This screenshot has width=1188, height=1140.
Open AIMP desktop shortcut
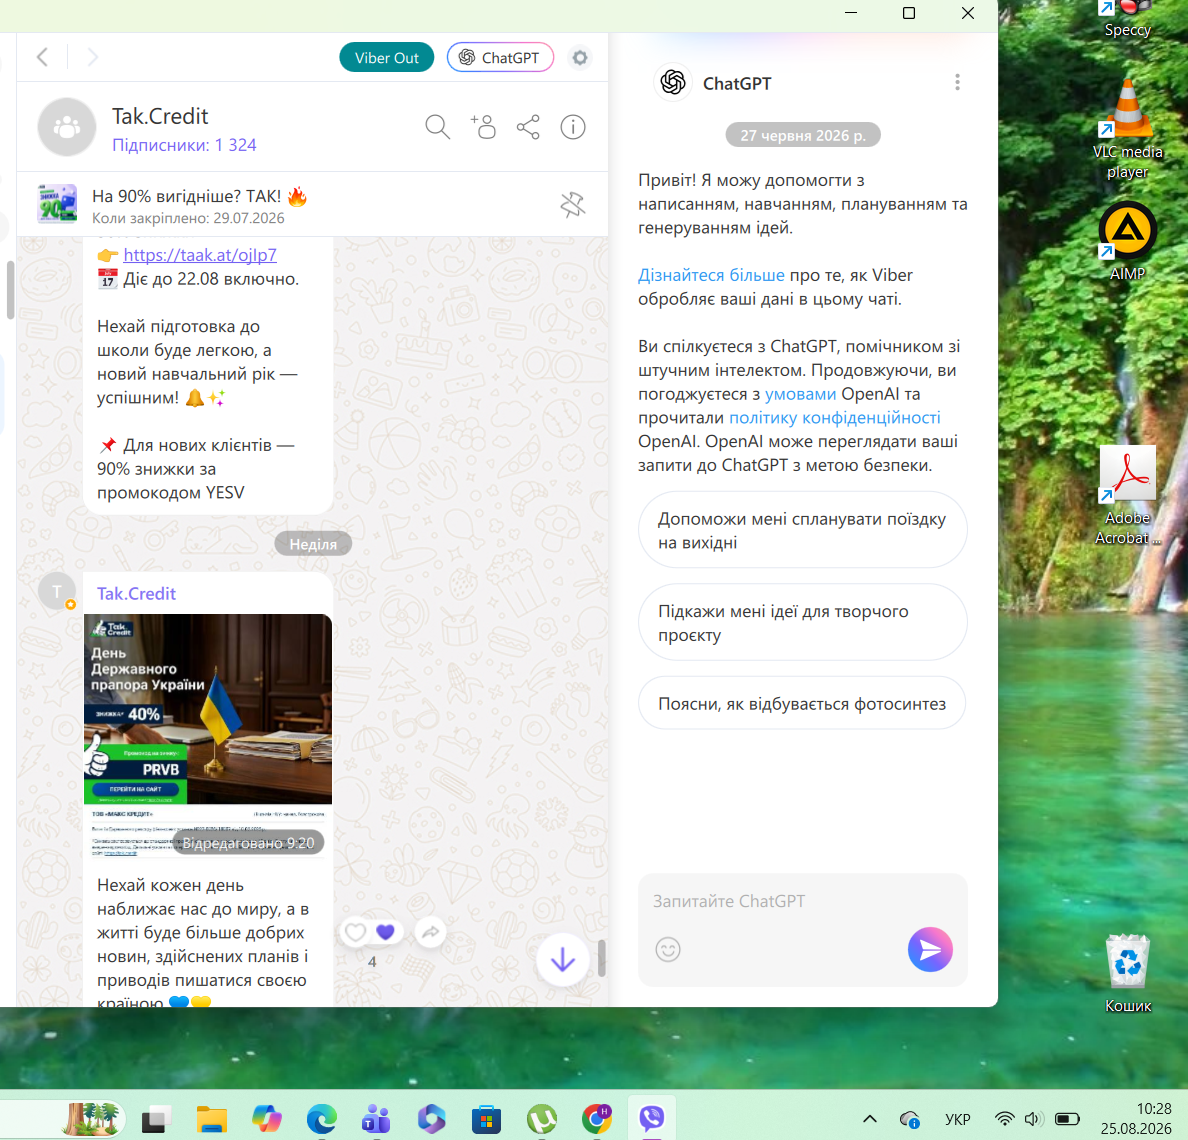pyautogui.click(x=1127, y=242)
